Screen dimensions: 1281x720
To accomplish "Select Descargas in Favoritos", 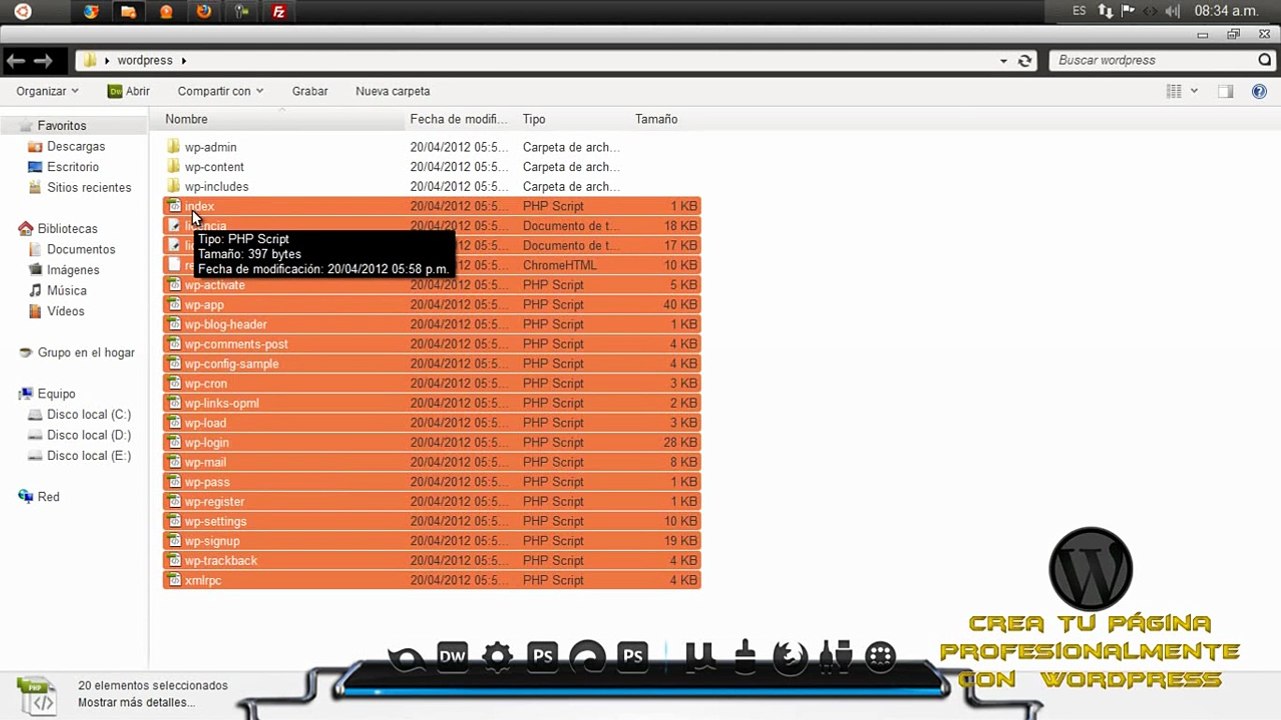I will pyautogui.click(x=76, y=146).
